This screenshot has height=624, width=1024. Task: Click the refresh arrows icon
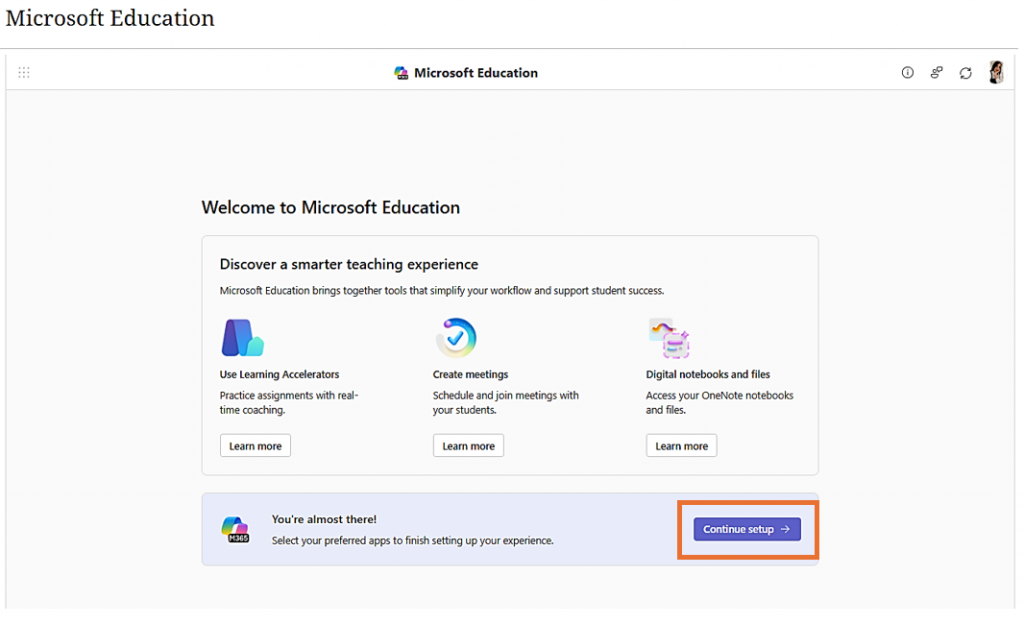[966, 73]
